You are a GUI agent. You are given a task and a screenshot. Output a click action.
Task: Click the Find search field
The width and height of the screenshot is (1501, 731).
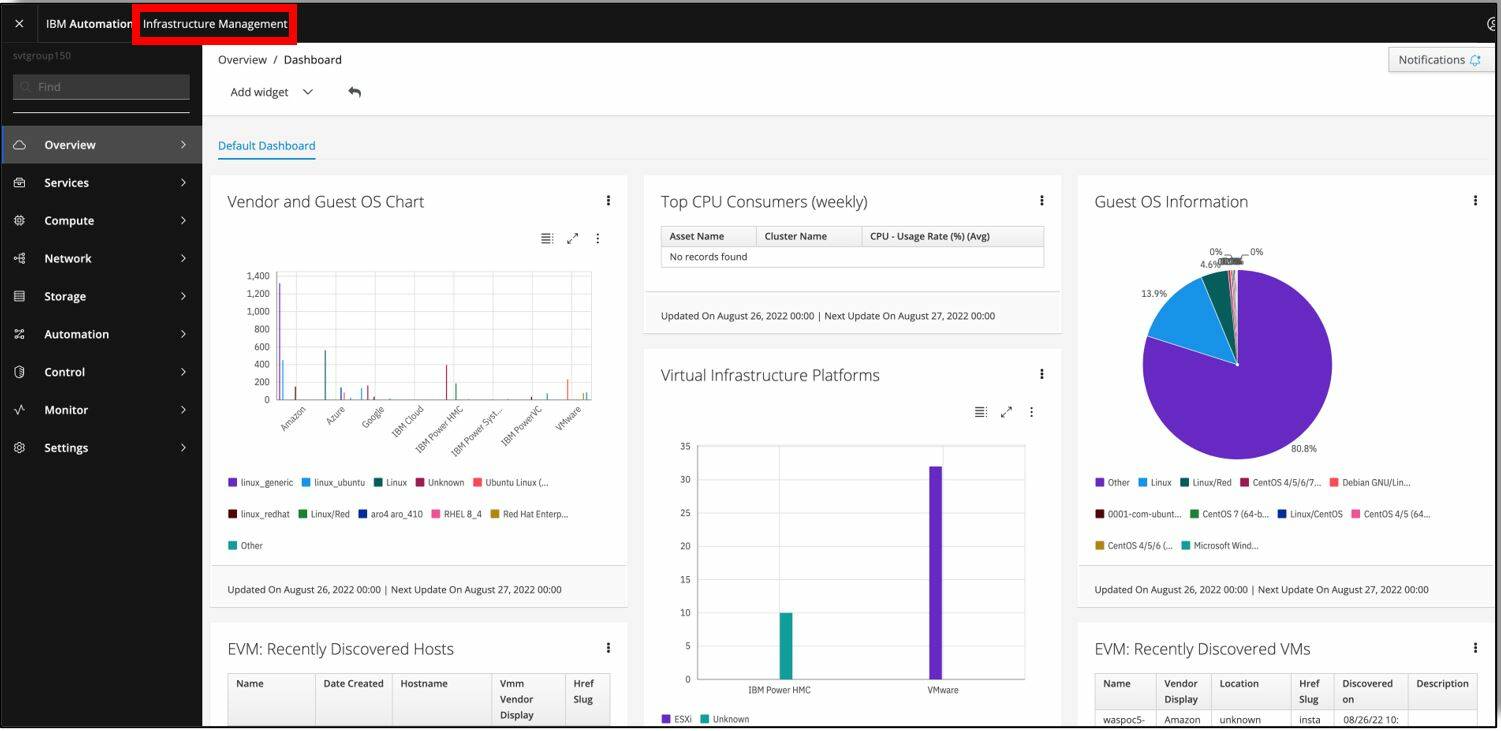tap(100, 86)
